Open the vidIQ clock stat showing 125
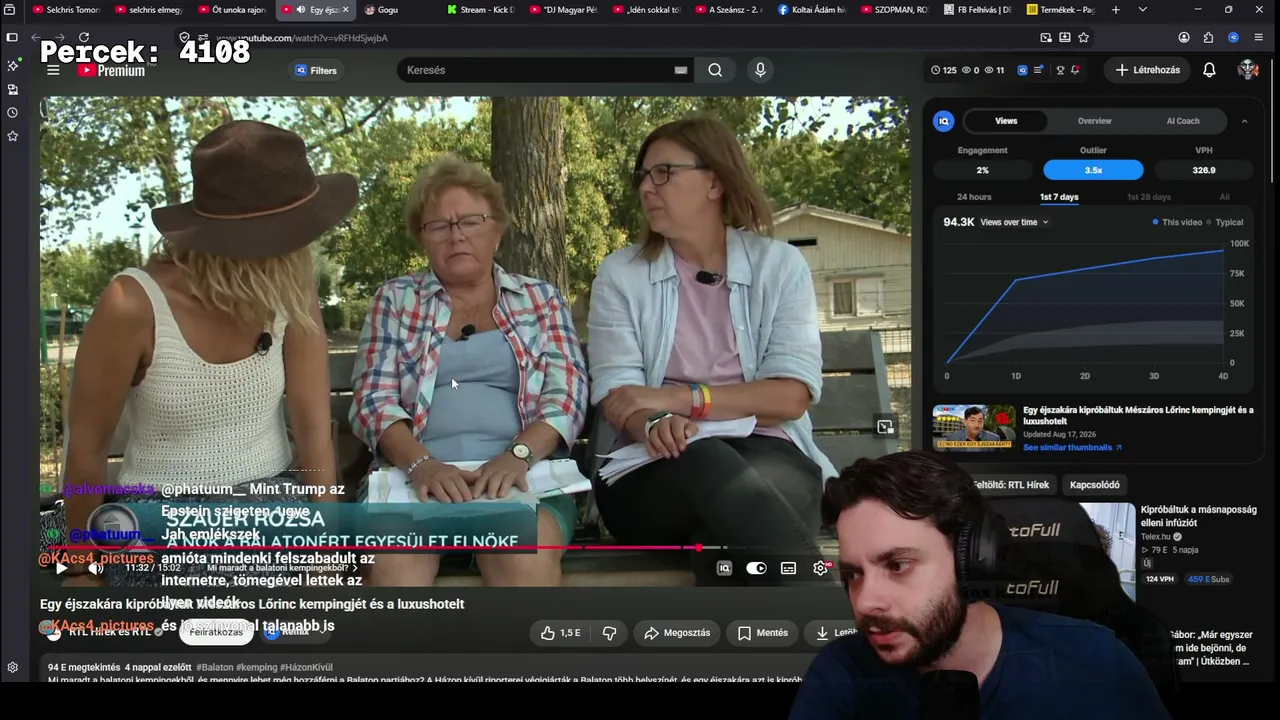Screen dimensions: 1280x720 (x=943, y=70)
